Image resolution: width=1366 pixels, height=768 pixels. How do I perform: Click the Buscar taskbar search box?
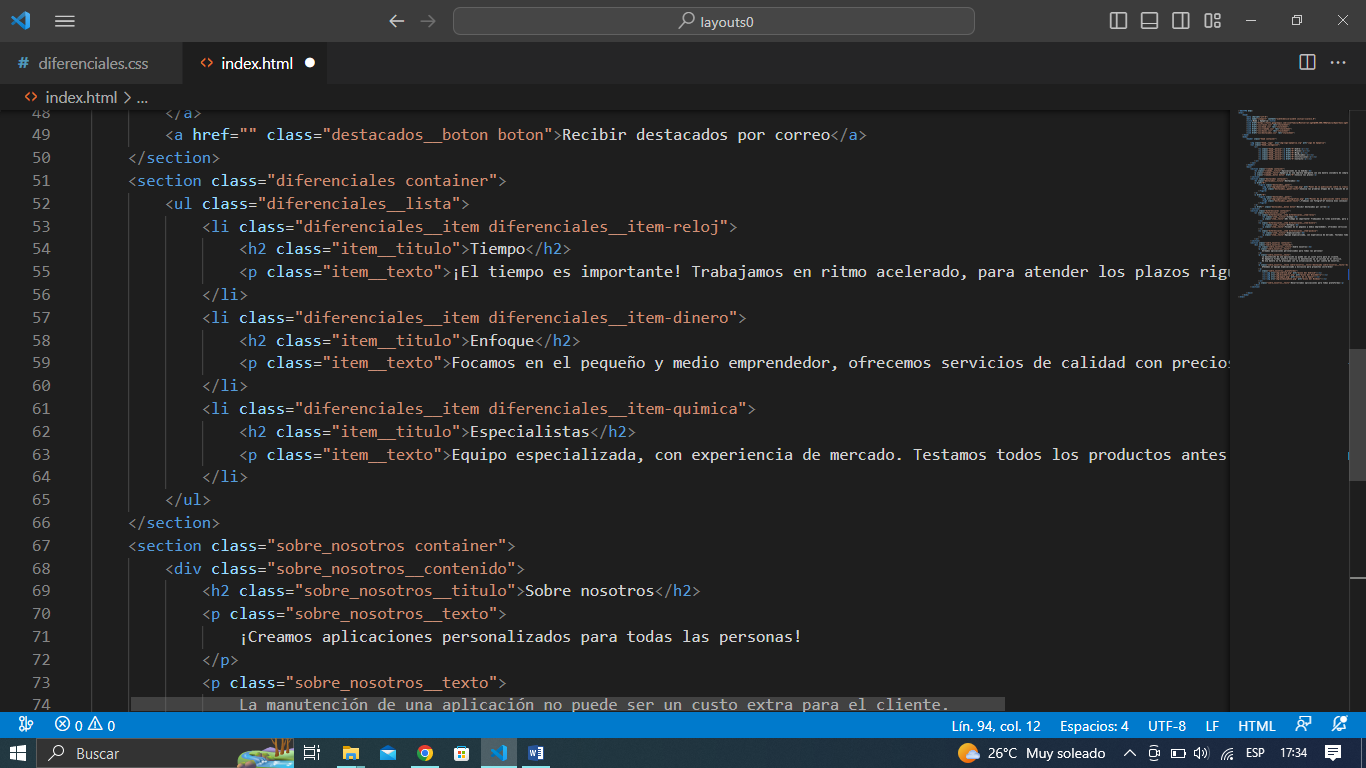click(166, 753)
